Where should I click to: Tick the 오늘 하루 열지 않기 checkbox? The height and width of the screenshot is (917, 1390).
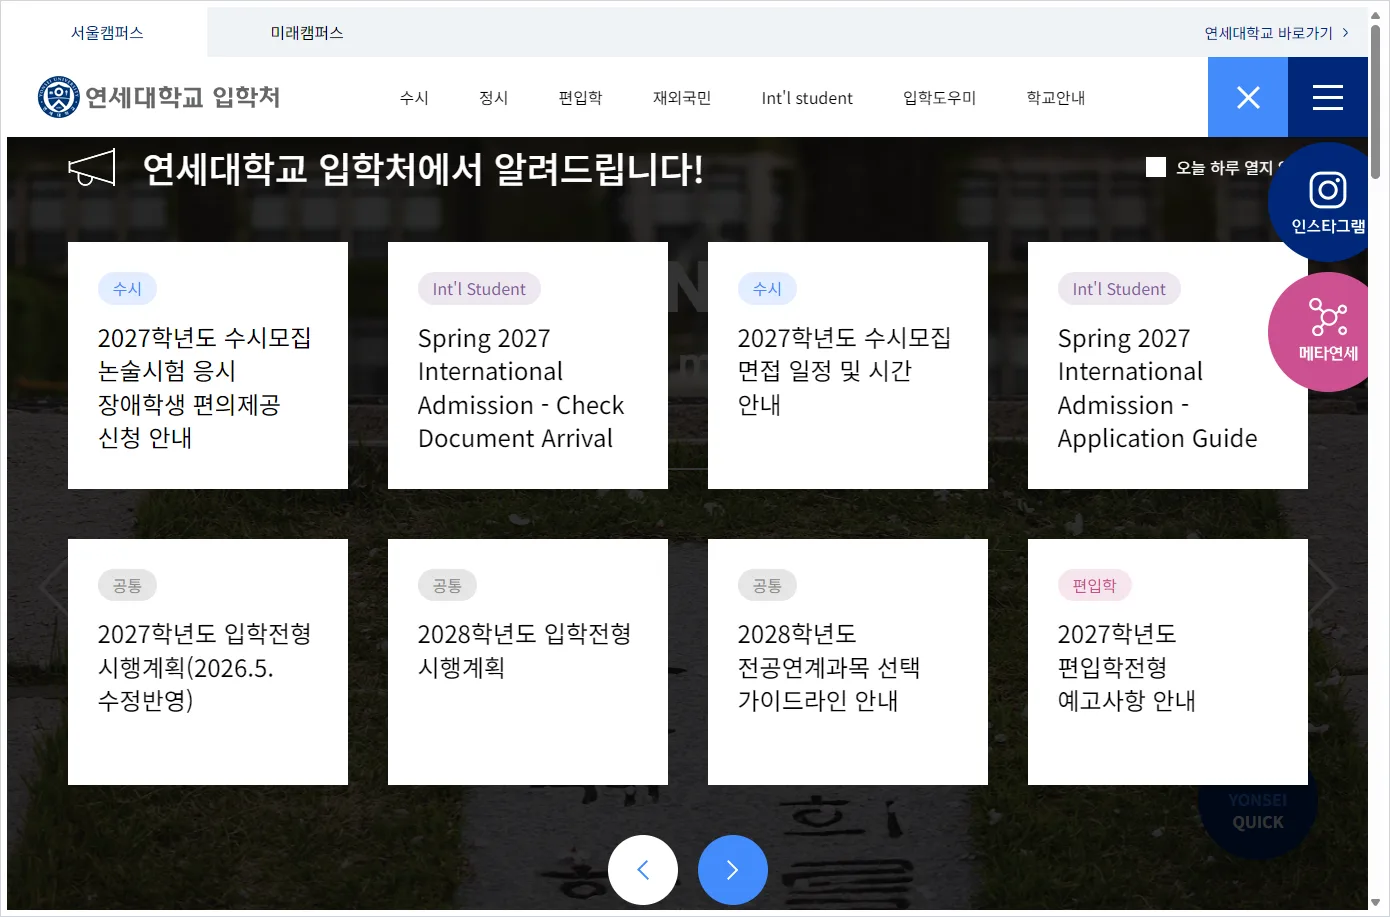tap(1156, 167)
